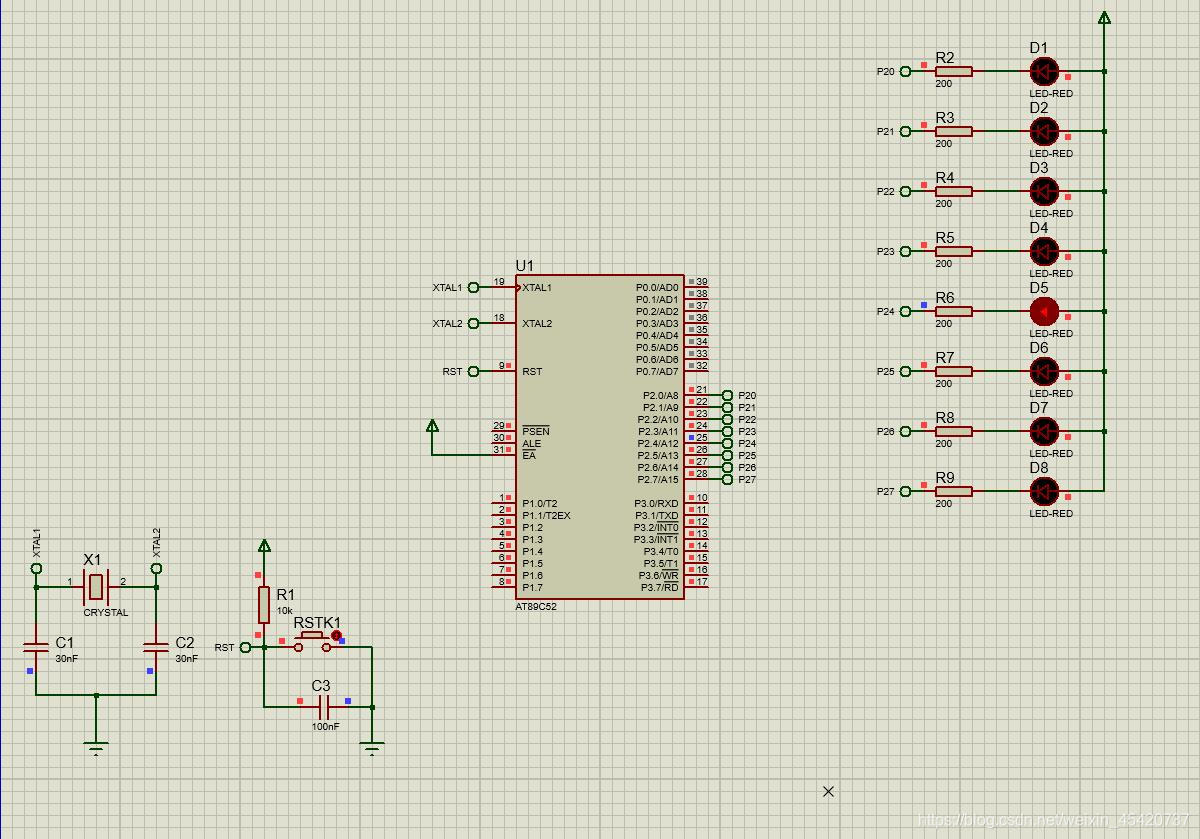Viewport: 1200px width, 839px height.
Task: Click the CRYSTAL value label
Action: click(106, 613)
